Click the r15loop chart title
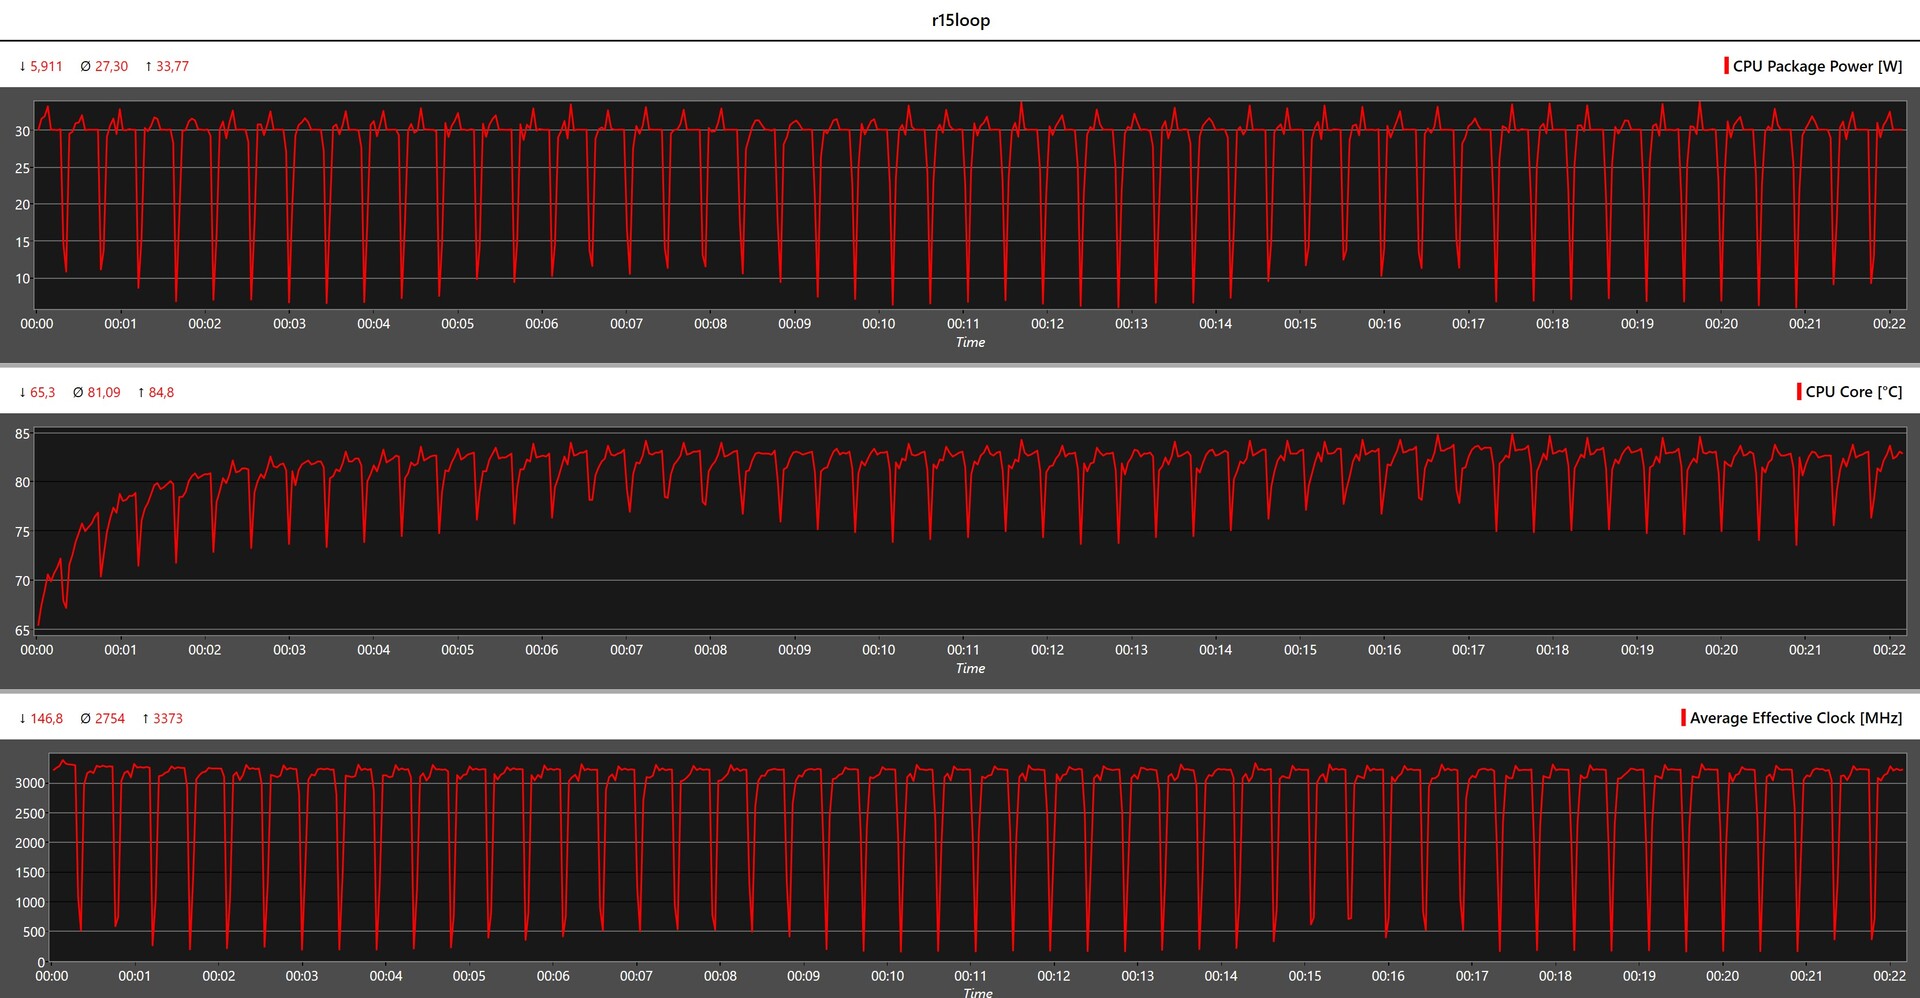 pos(960,20)
